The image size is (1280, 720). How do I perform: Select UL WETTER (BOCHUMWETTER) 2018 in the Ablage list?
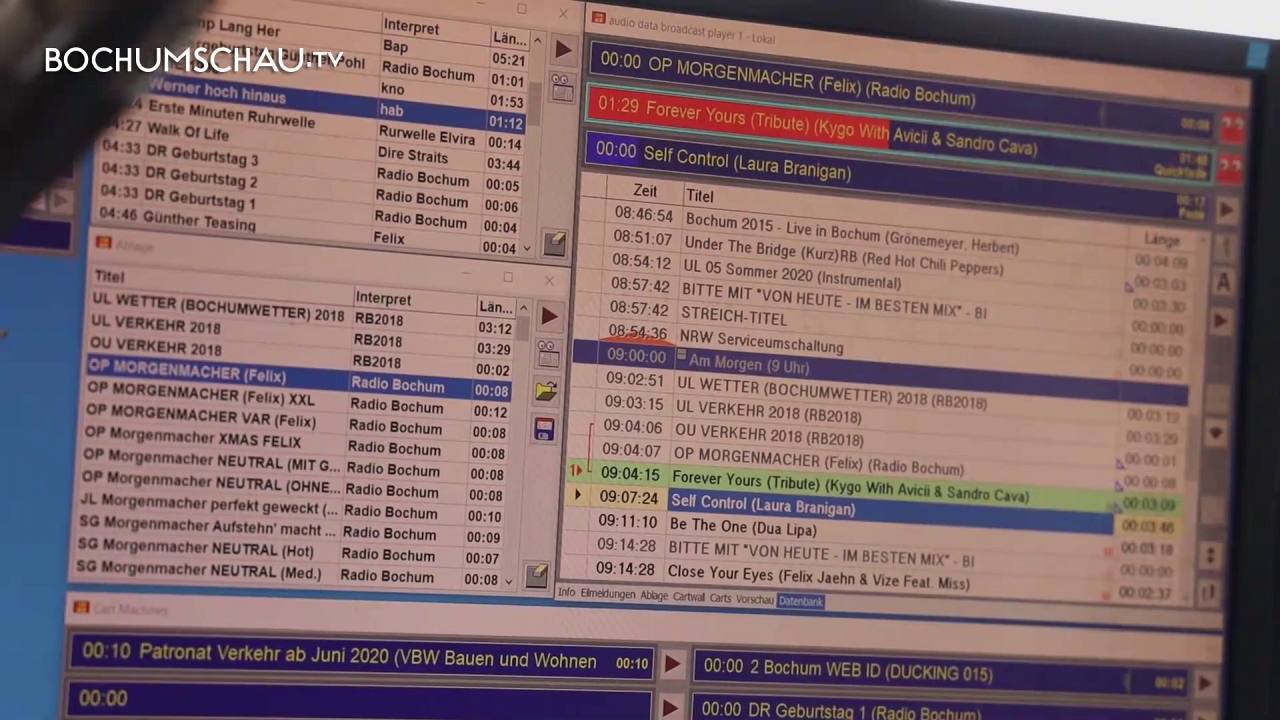click(302, 310)
